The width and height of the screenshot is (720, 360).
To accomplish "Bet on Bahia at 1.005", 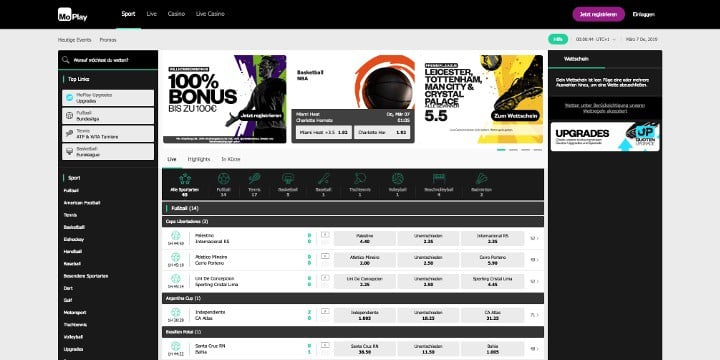I will (x=492, y=349).
